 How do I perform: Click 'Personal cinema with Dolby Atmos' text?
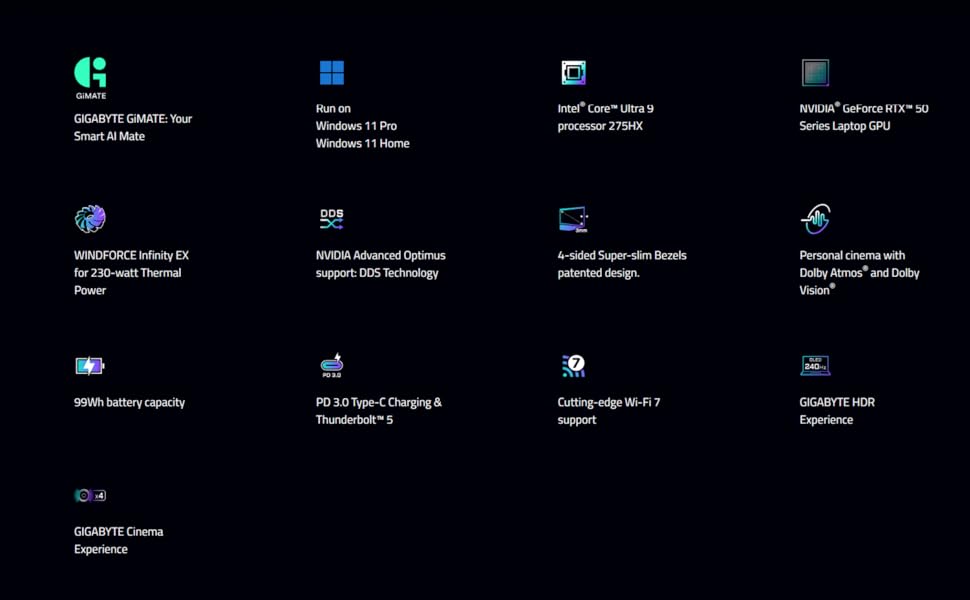(x=859, y=273)
